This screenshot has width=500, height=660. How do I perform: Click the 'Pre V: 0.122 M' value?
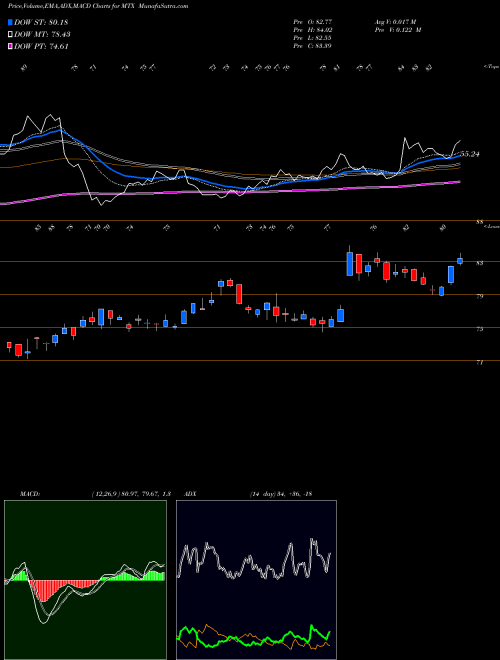coord(398,30)
